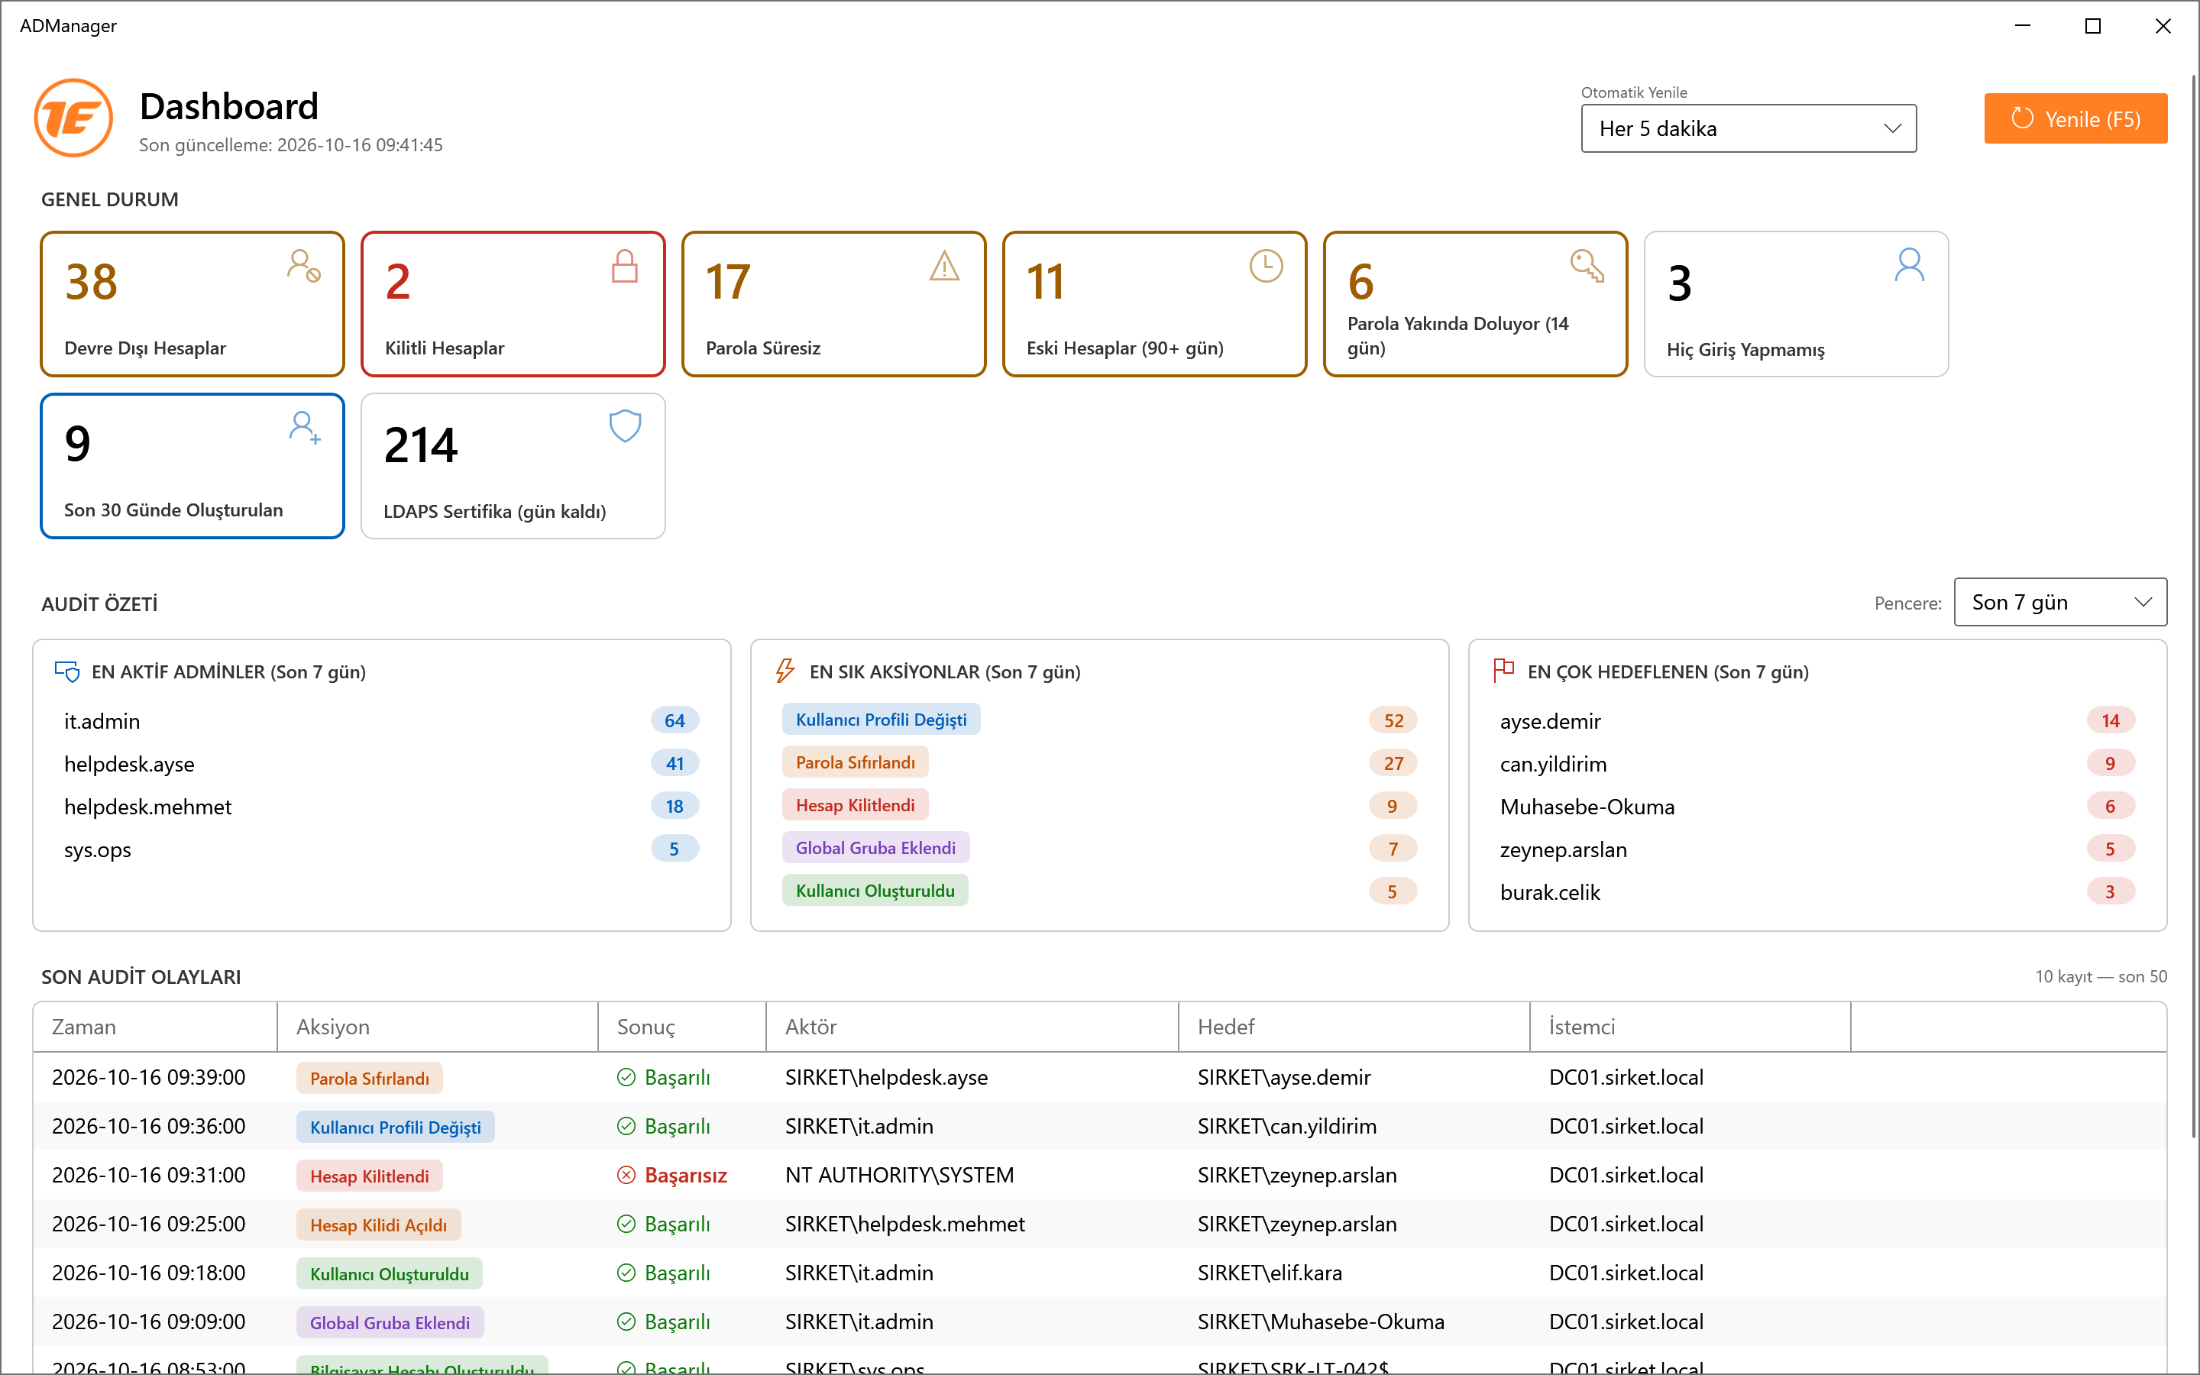This screenshot has height=1375, width=2200.
Task: Select Muhasebe-Okuma in the most targeted list
Action: [1817, 807]
